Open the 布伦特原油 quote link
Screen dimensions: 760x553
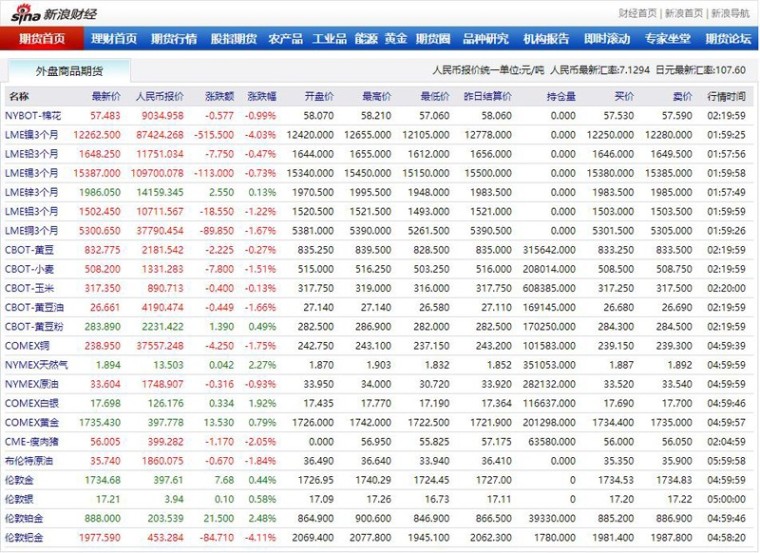click(29, 461)
